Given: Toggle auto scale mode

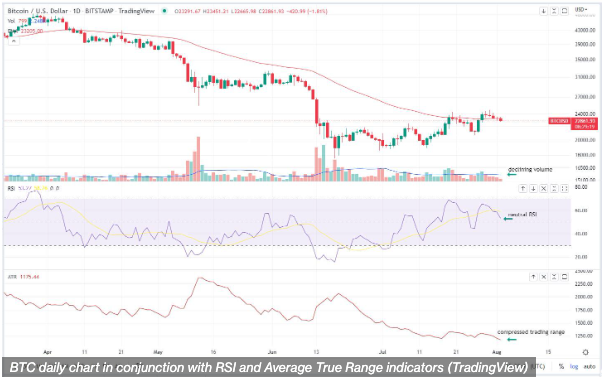Looking at the screenshot, I should click(589, 366).
